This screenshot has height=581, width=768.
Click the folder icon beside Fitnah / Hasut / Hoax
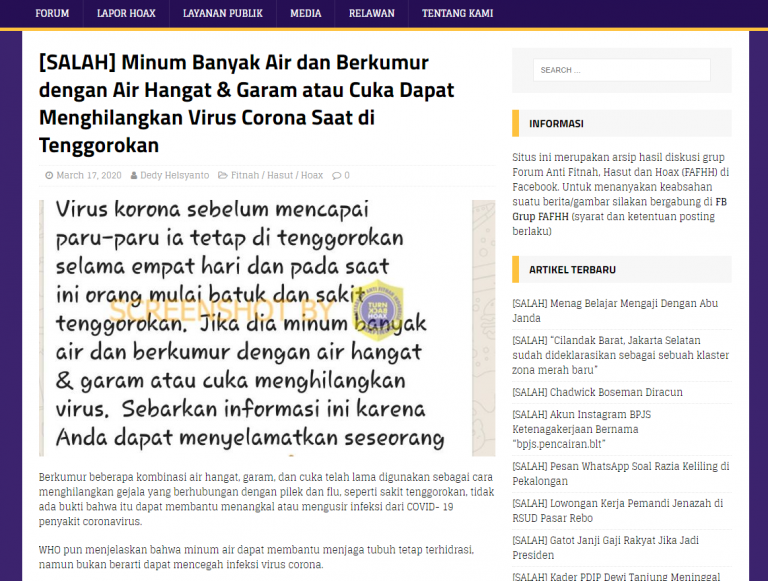(x=222, y=175)
